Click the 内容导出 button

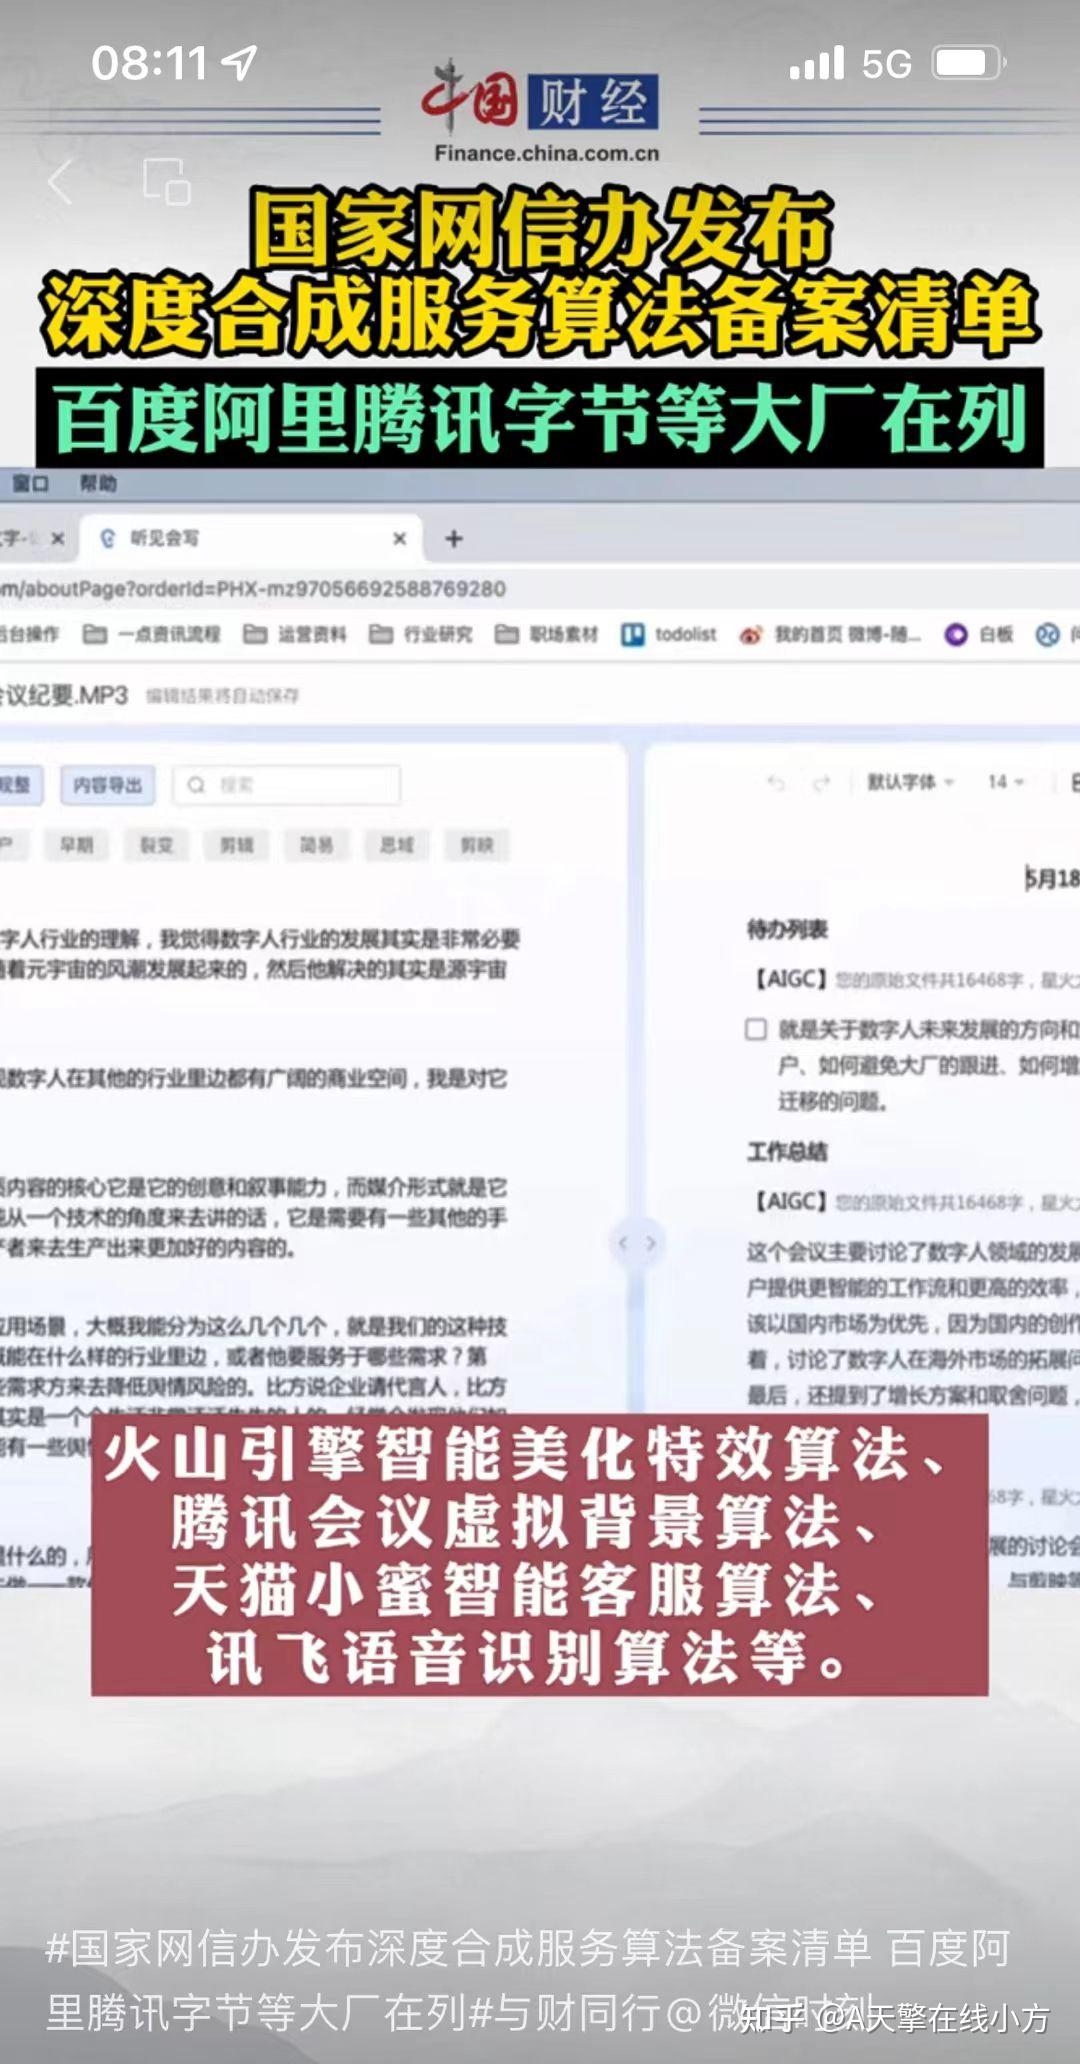tap(107, 785)
